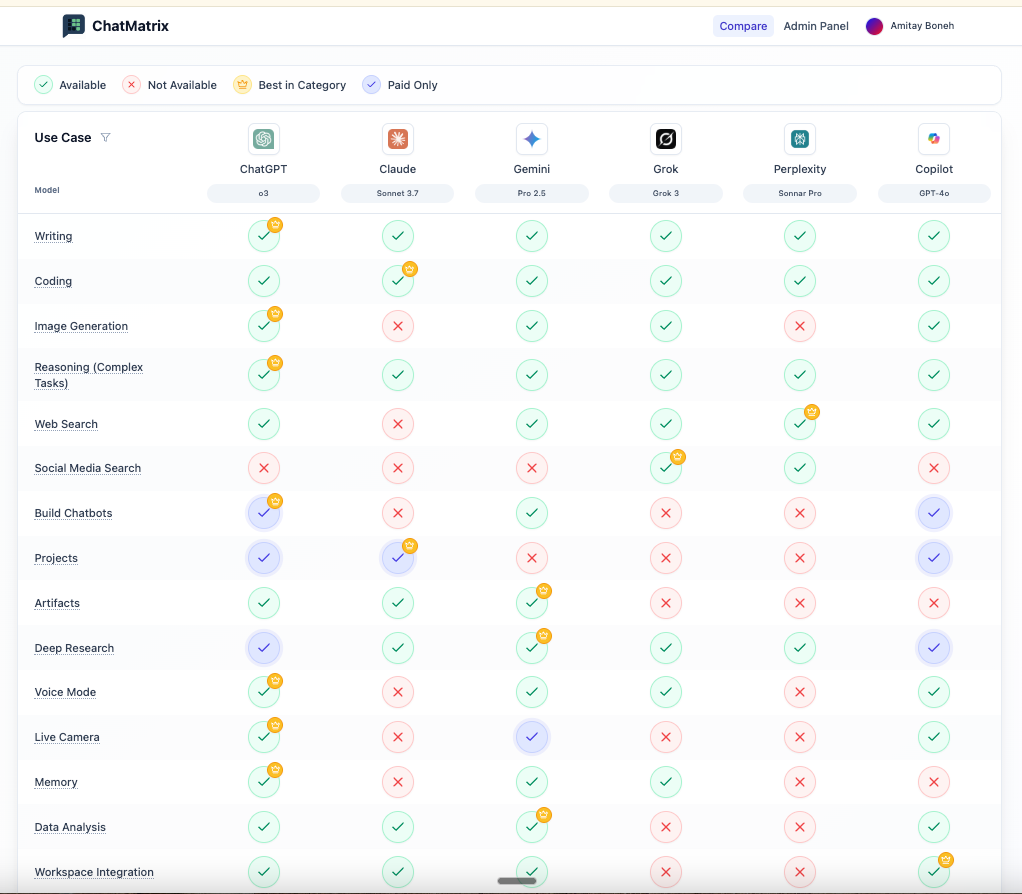Open the Gemini Pro 2.5 model selector
Screen dimensions: 1022x894
point(532,194)
